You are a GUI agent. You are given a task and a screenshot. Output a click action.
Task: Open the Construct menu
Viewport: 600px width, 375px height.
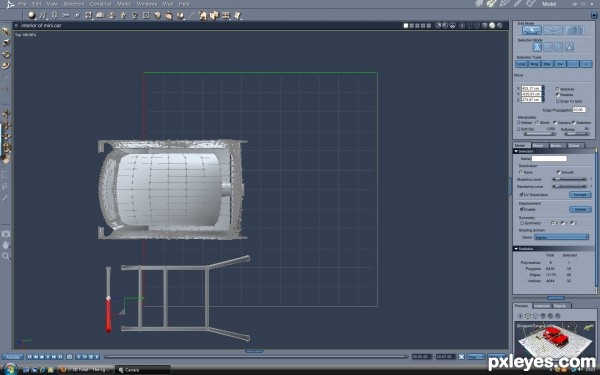[100, 4]
